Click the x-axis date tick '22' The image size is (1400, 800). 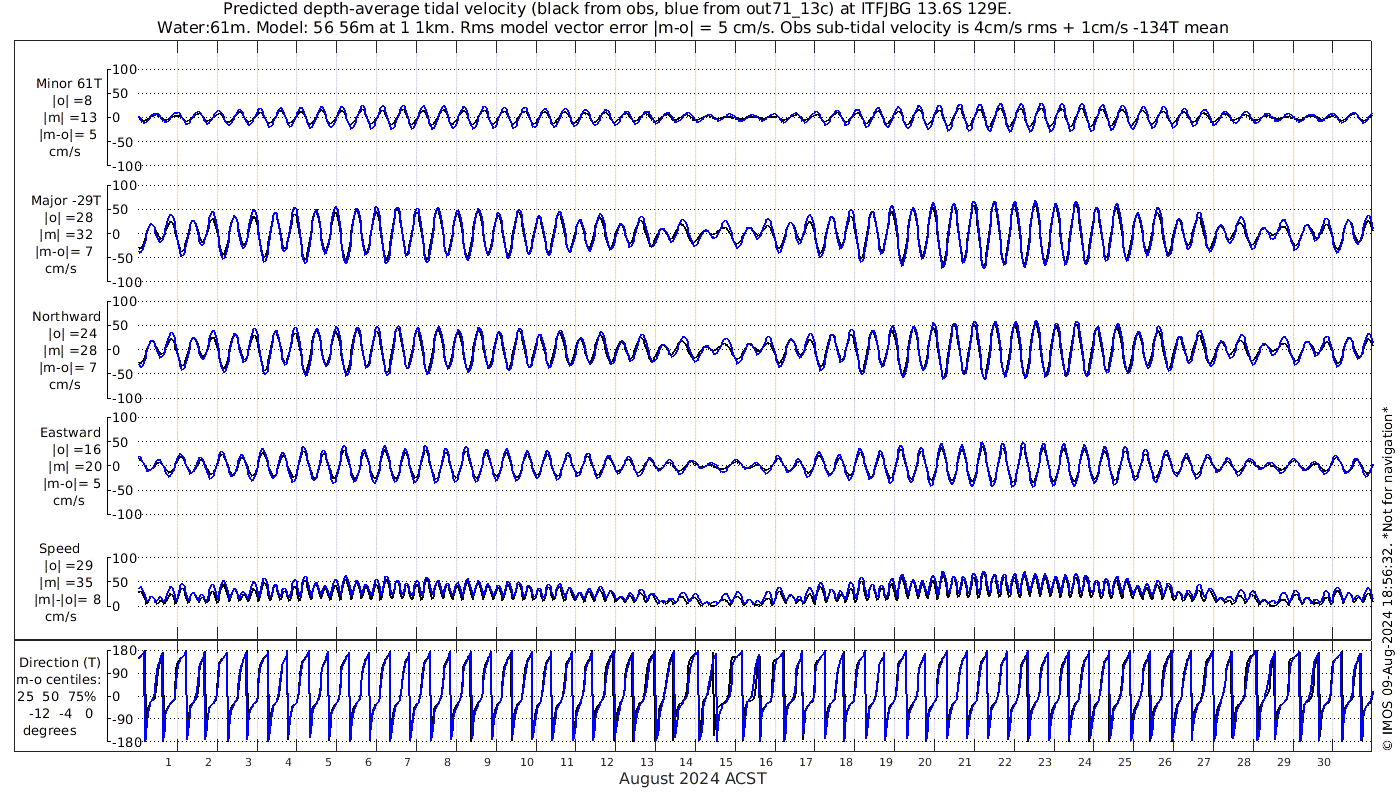click(x=1005, y=762)
